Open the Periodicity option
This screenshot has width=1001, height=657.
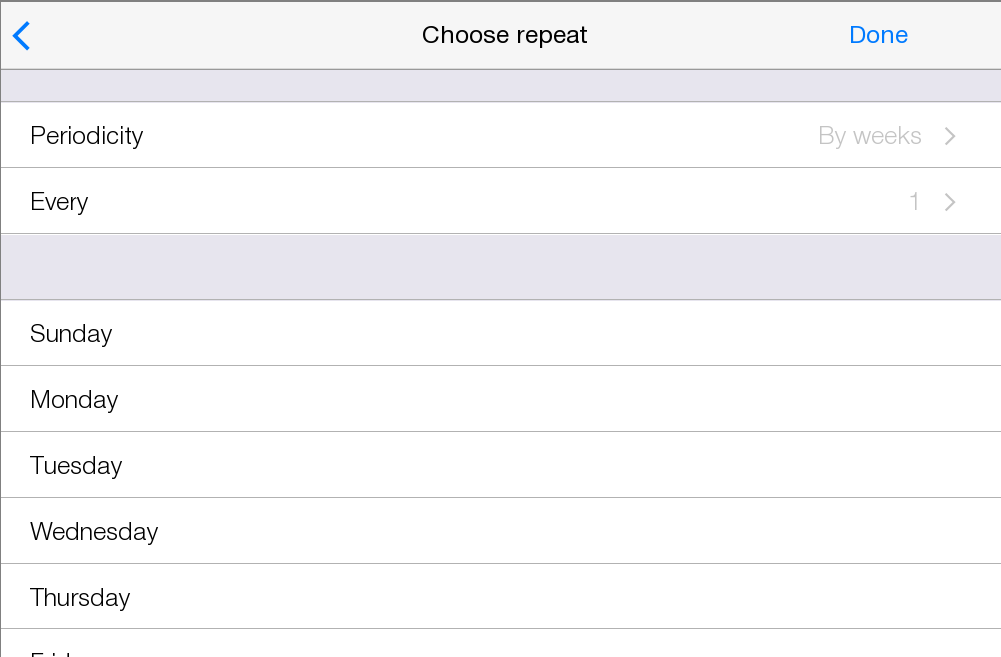pos(87,136)
